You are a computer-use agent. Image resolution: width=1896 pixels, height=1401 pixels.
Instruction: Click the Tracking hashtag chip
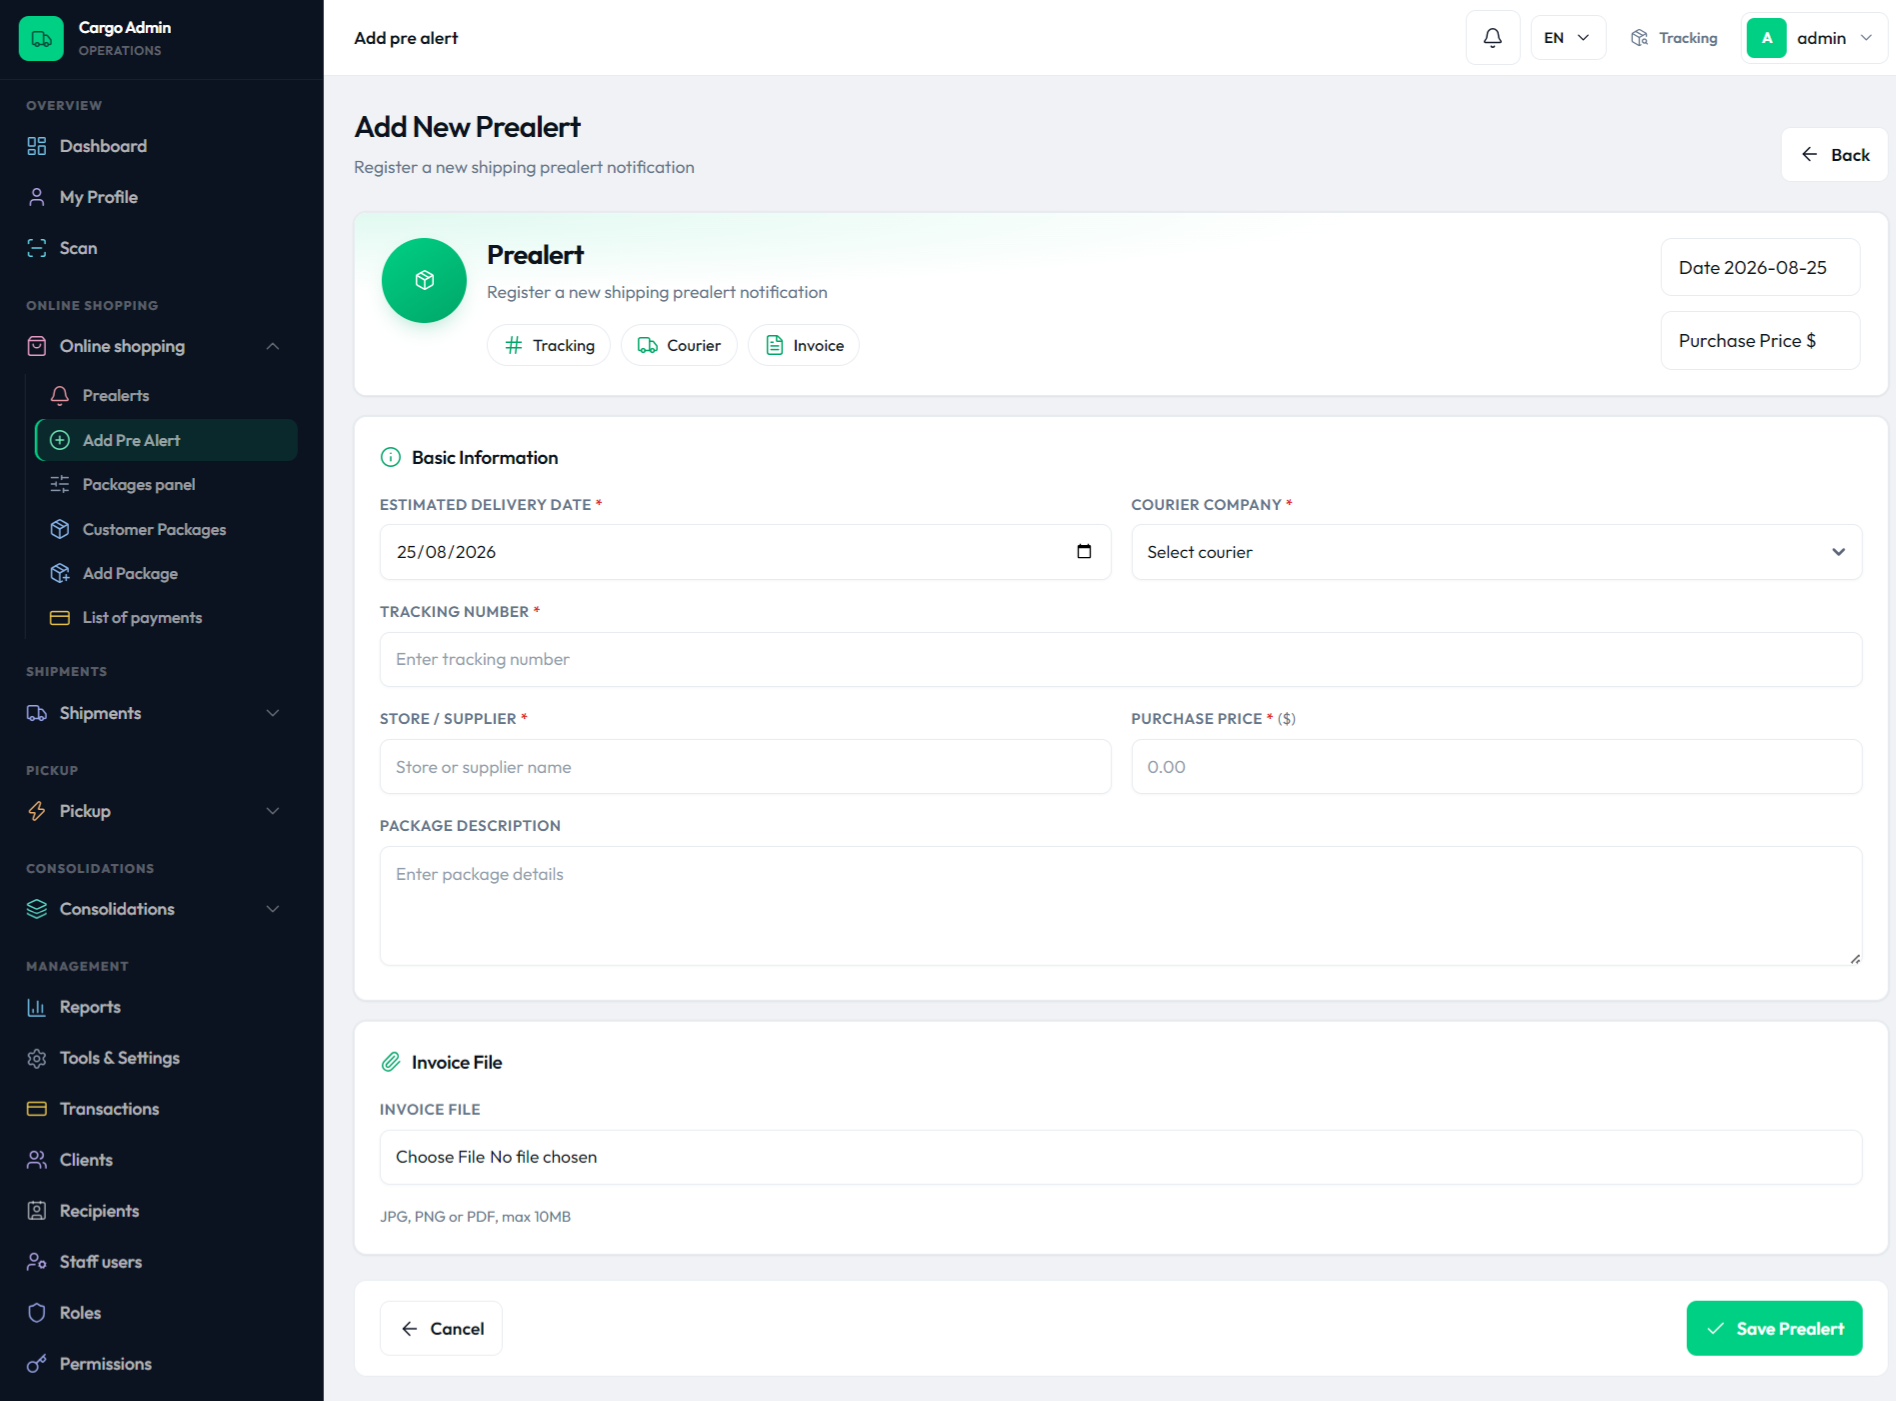549,345
